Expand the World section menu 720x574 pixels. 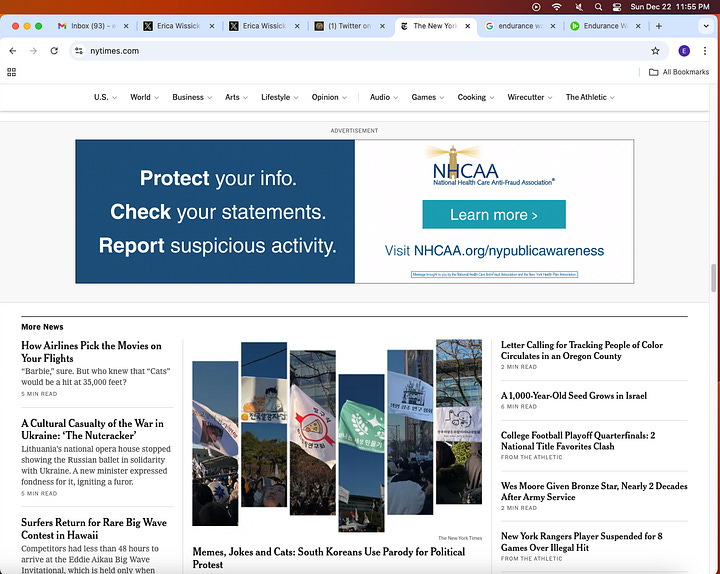(144, 97)
